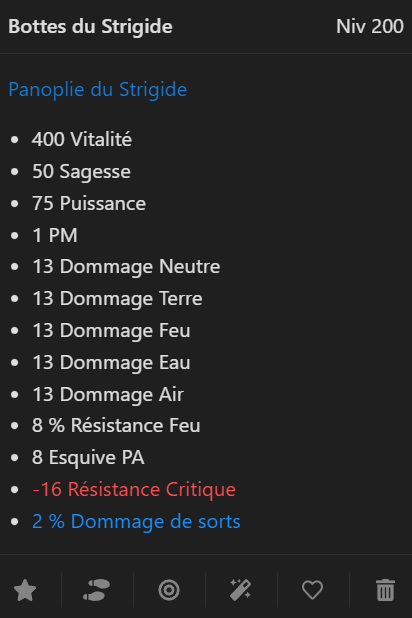Viewport: 412px width, 618px height.
Task: Select the 75 Puissance stat line
Action: point(89,203)
